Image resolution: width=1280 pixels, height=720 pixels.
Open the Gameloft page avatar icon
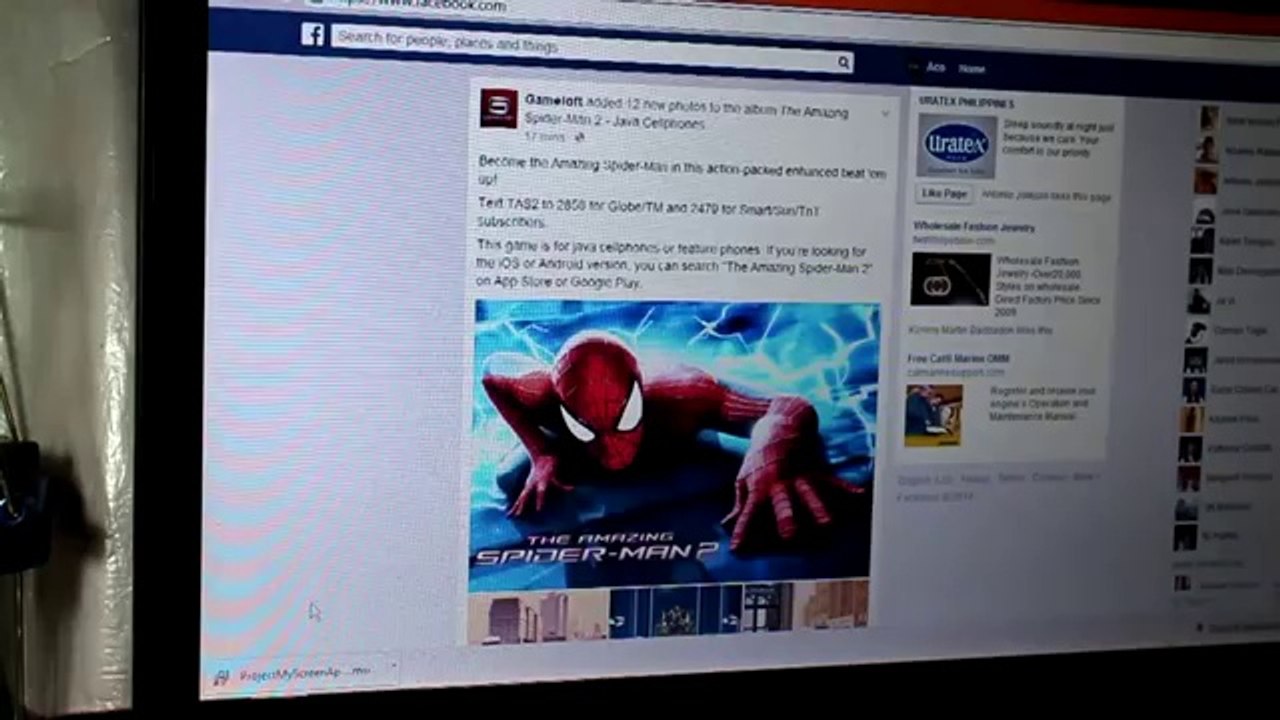tap(498, 108)
